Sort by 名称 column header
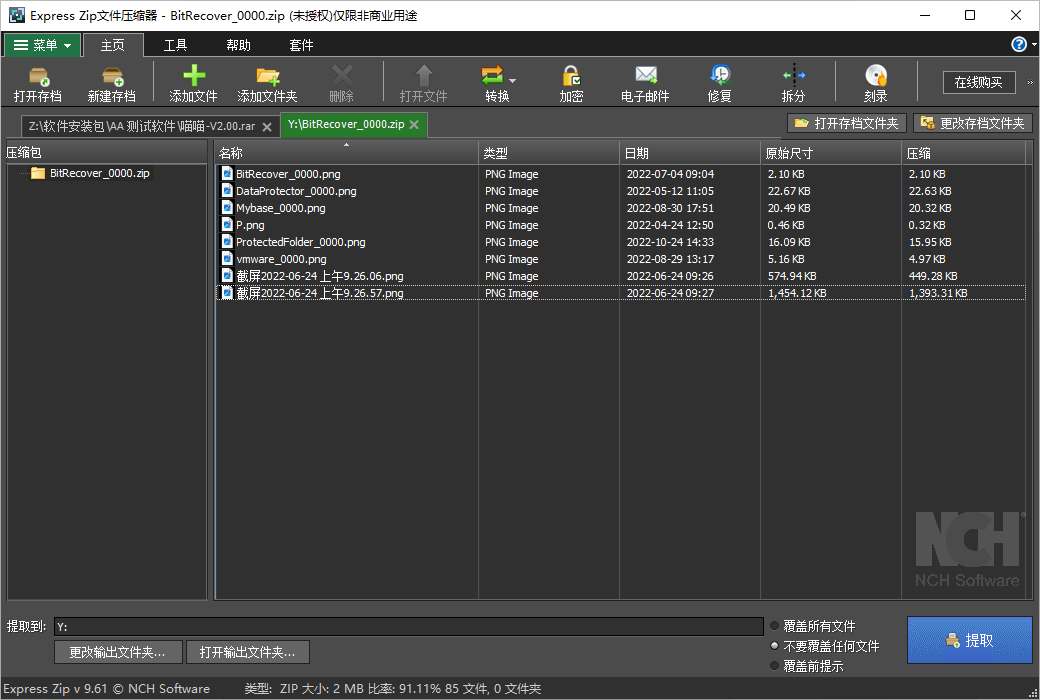1040x700 pixels. pyautogui.click(x=346, y=153)
